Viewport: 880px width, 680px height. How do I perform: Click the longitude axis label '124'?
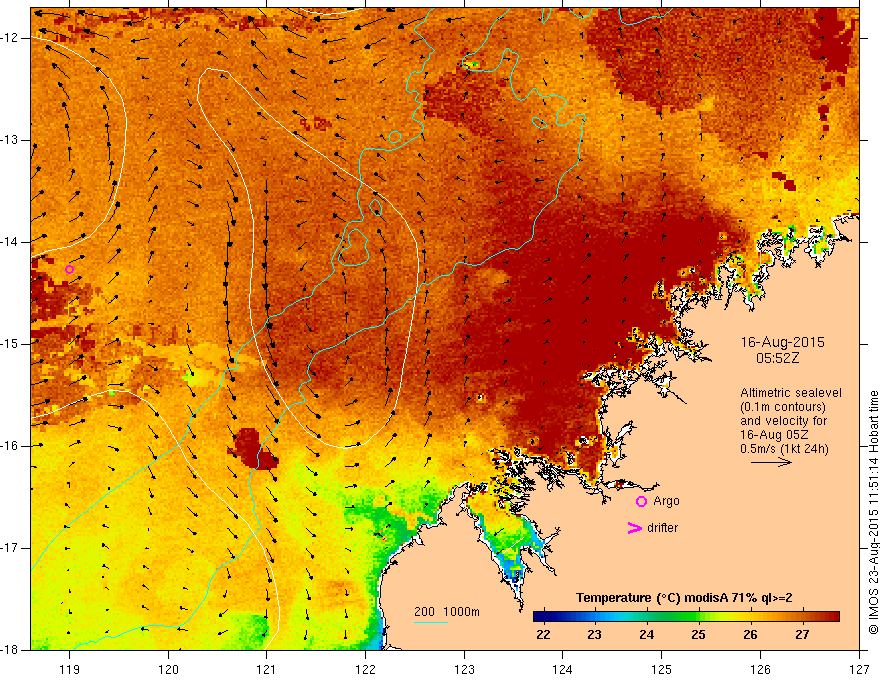(563, 669)
